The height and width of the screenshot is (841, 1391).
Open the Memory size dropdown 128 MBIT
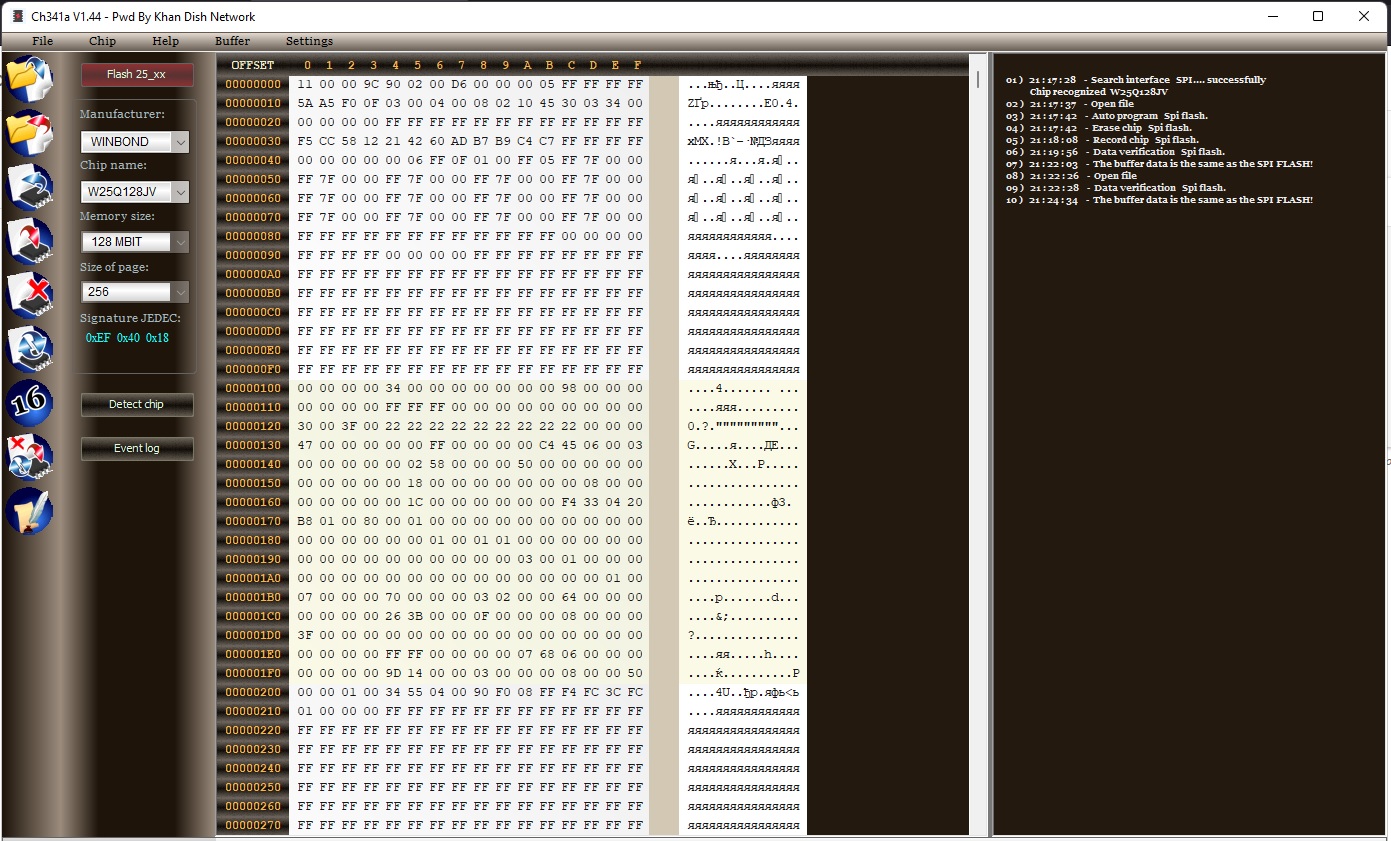tap(134, 242)
